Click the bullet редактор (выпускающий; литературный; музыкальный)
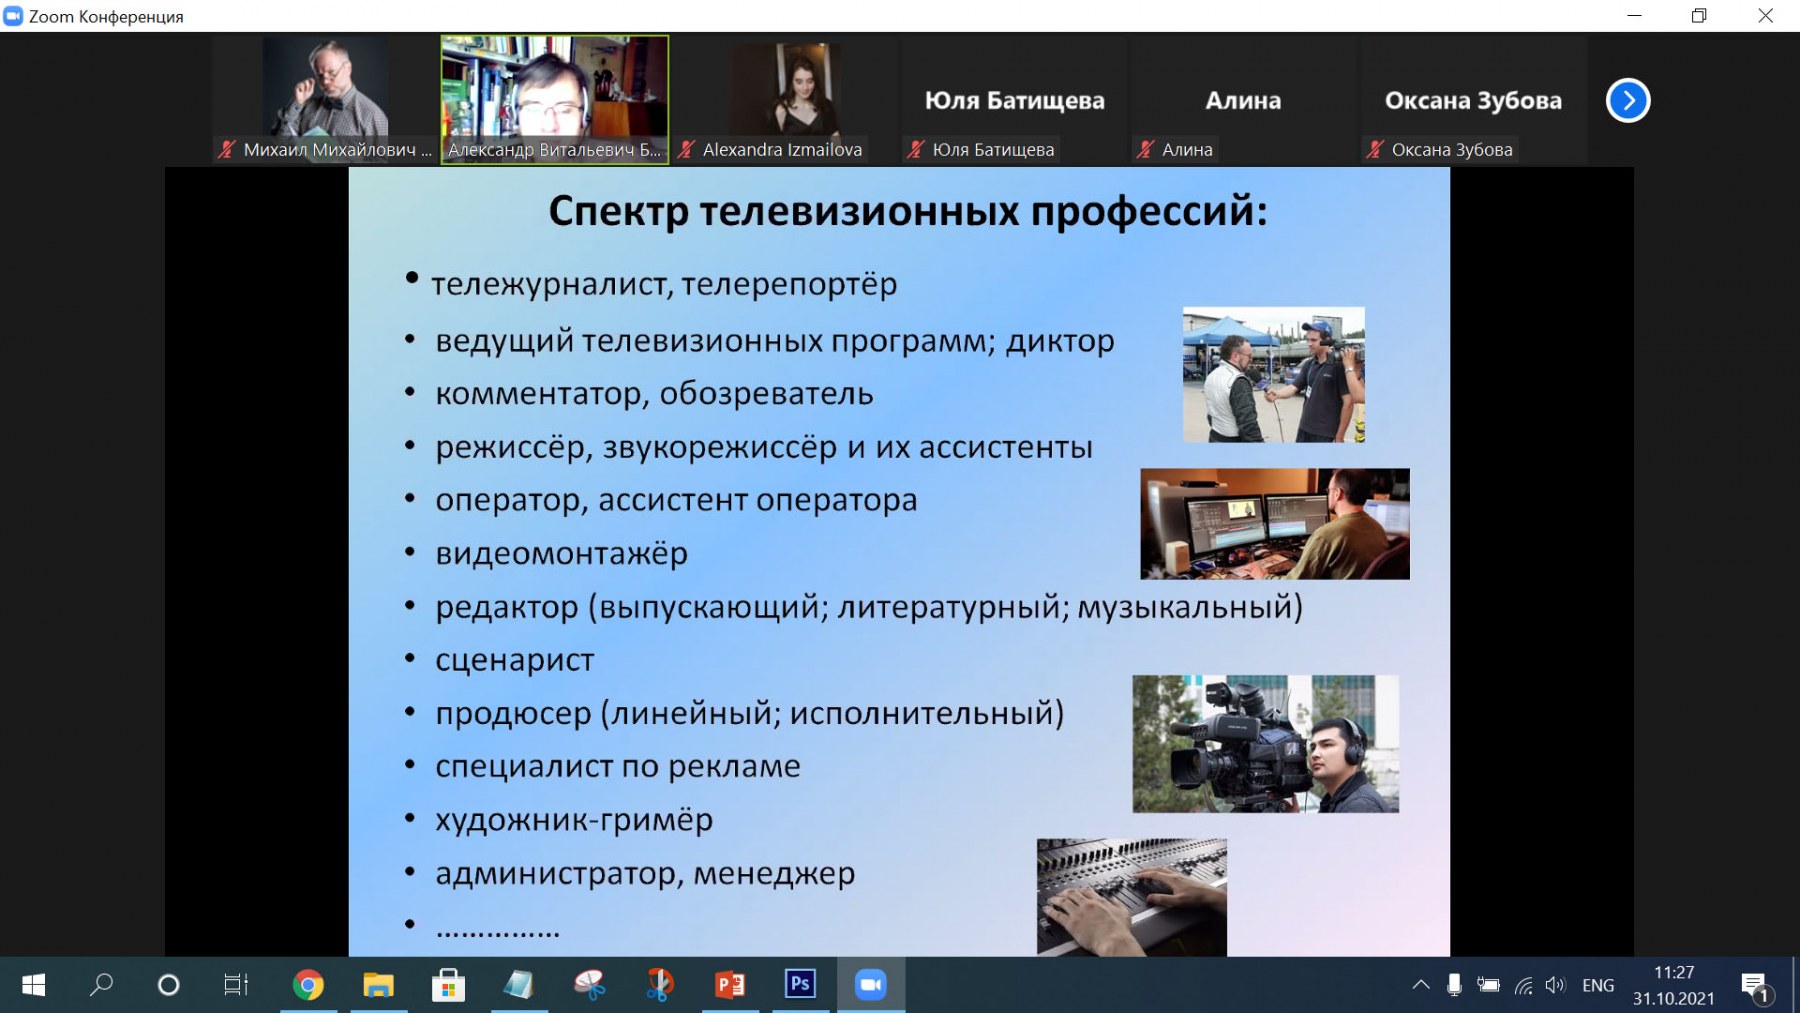The width and height of the screenshot is (1800, 1013). click(869, 607)
